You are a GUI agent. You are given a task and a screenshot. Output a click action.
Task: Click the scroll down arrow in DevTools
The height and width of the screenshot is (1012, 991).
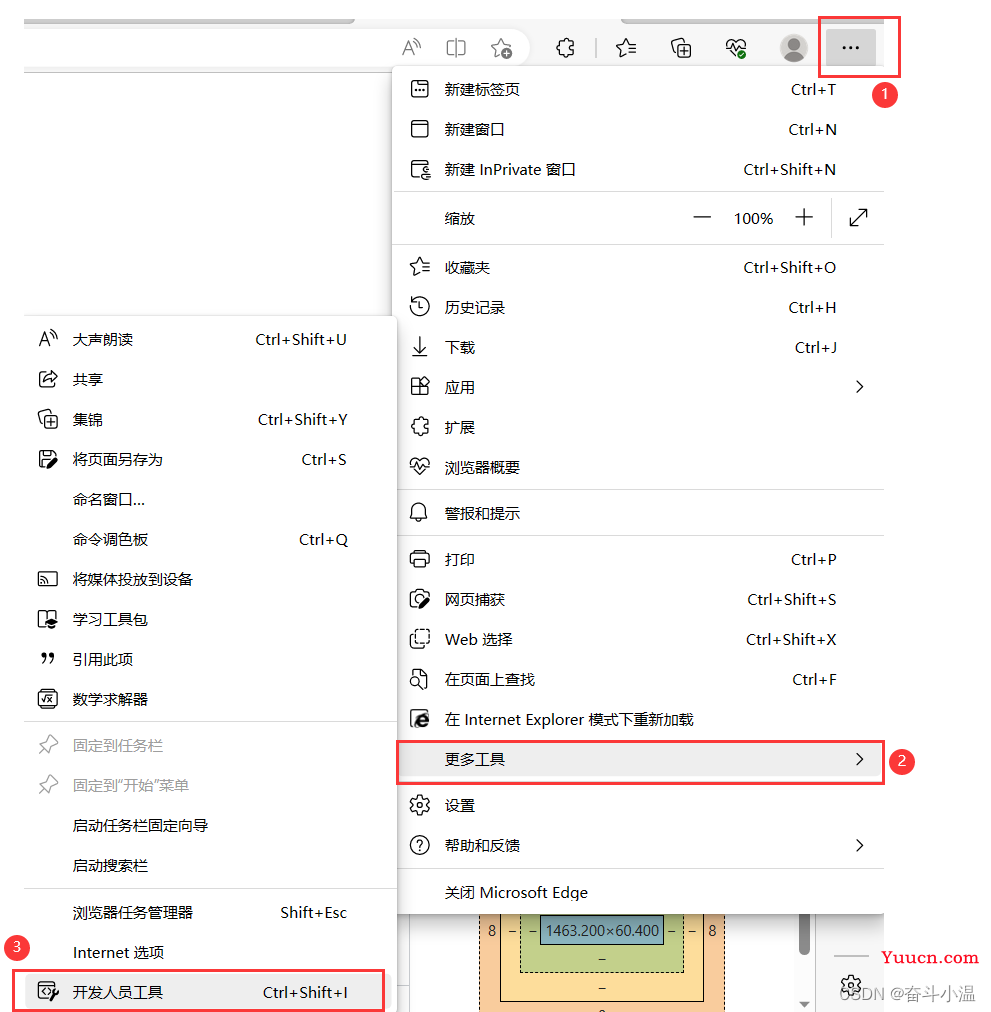(804, 1004)
